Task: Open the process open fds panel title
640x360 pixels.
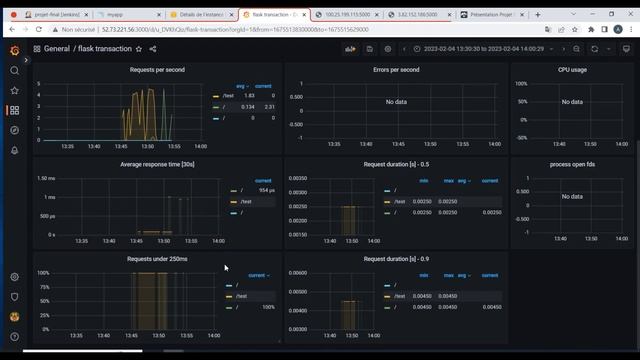Action: coord(572,164)
